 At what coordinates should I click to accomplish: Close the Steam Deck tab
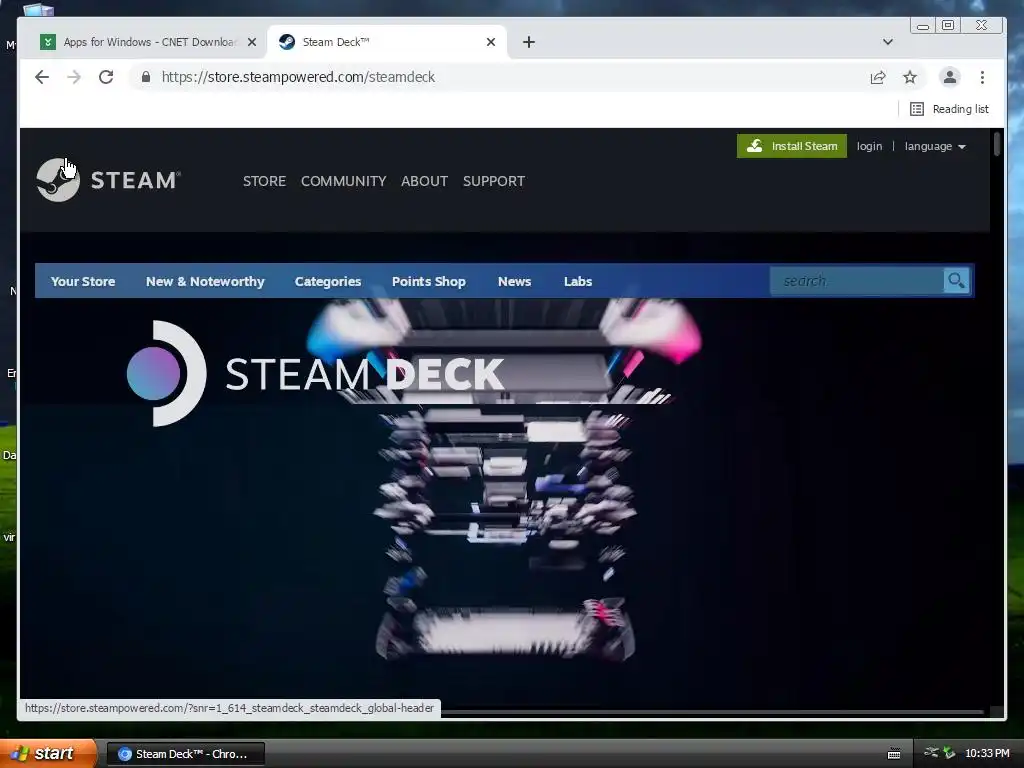pyautogui.click(x=491, y=42)
